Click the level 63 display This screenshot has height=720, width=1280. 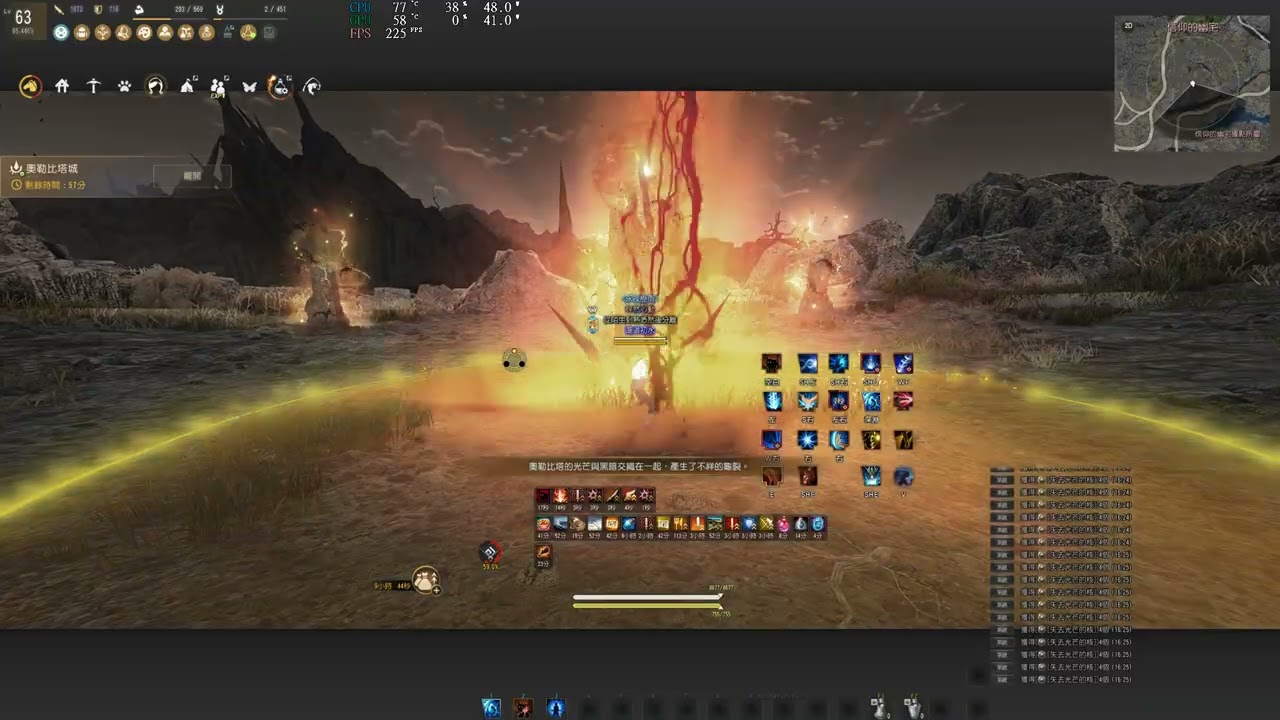pyautogui.click(x=24, y=19)
